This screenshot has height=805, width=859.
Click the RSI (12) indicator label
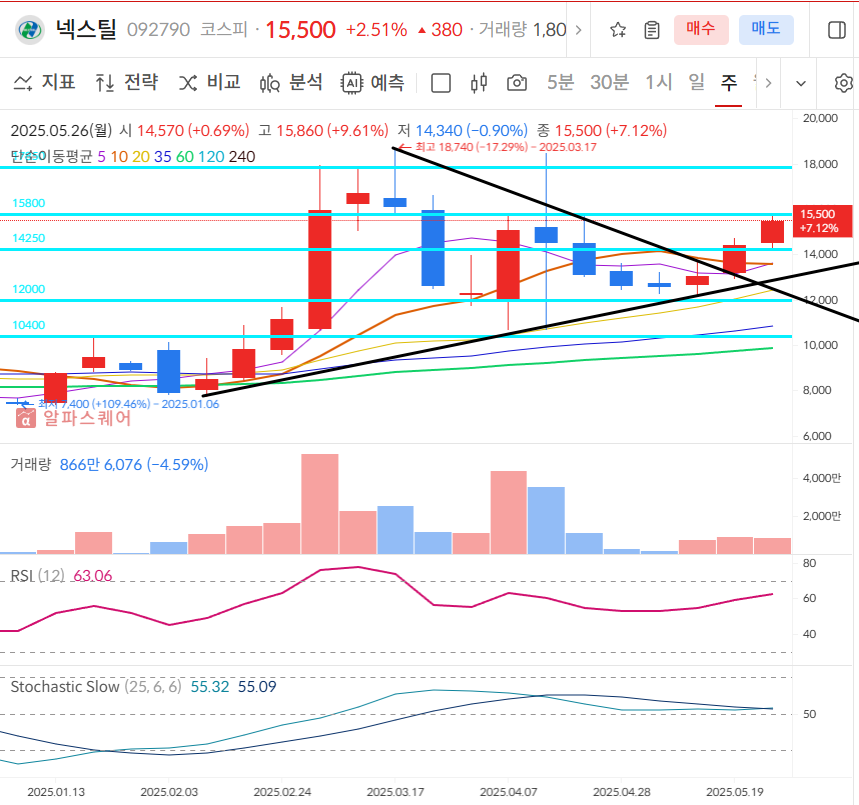pyautogui.click(x=37, y=575)
